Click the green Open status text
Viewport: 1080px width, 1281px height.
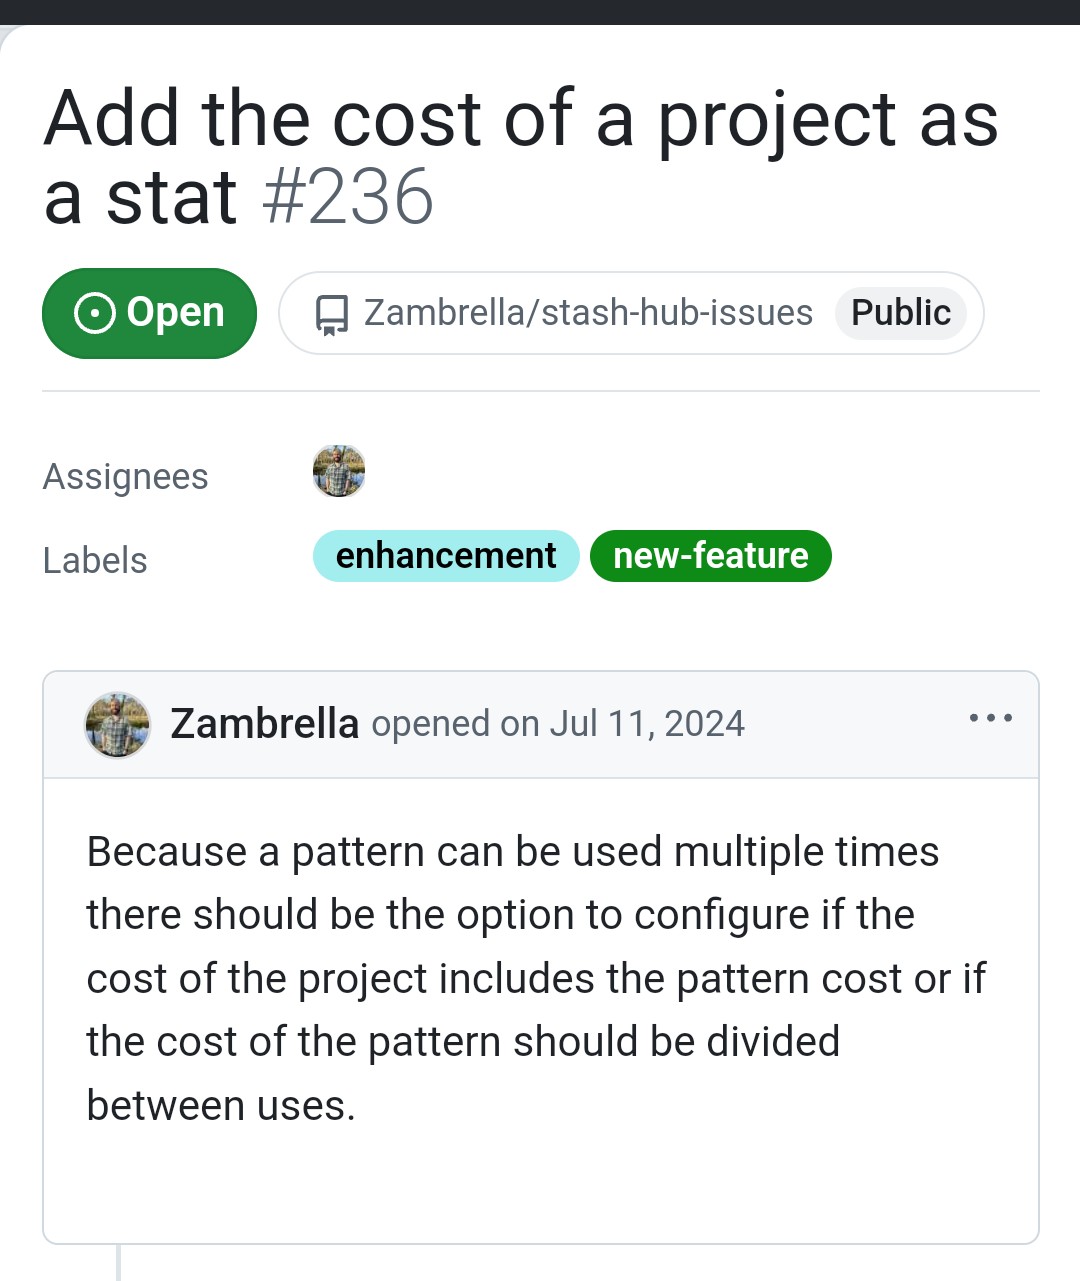[x=176, y=312]
